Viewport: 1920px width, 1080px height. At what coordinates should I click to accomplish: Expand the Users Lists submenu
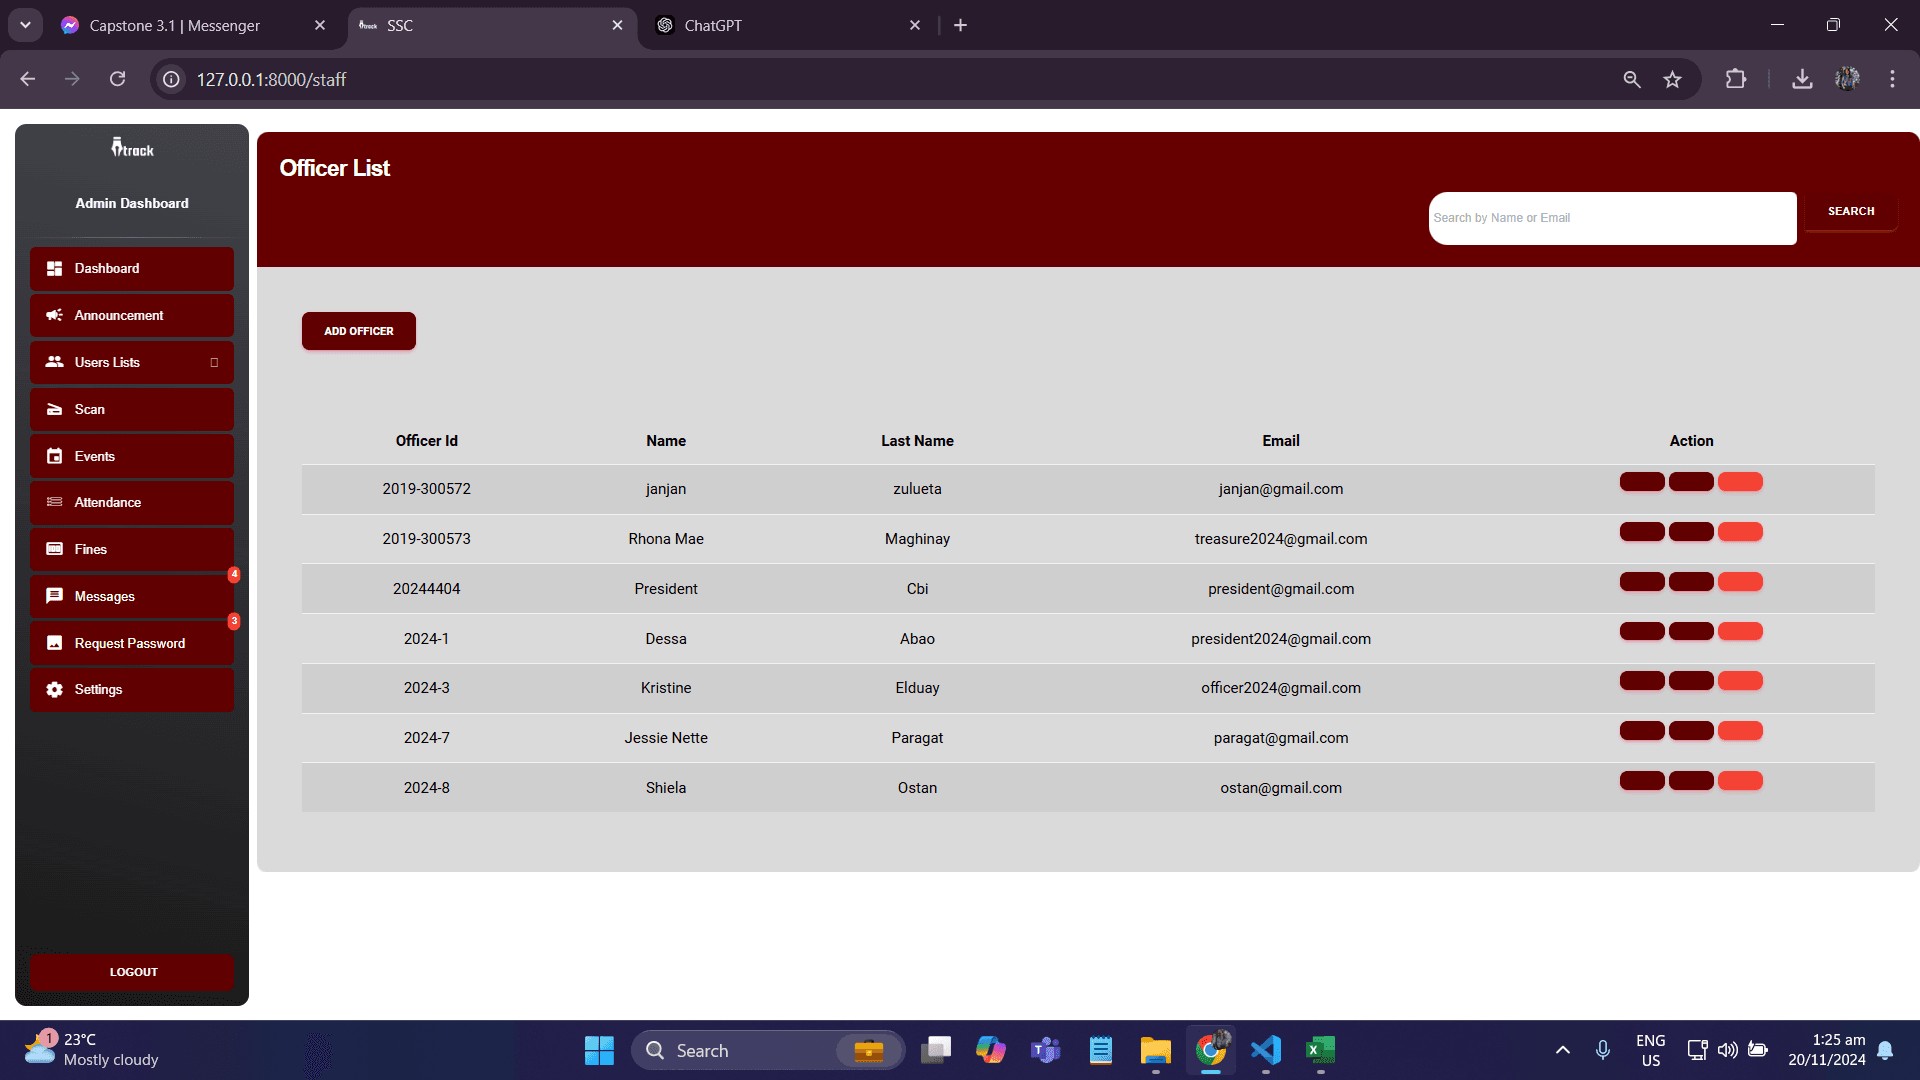(x=131, y=362)
